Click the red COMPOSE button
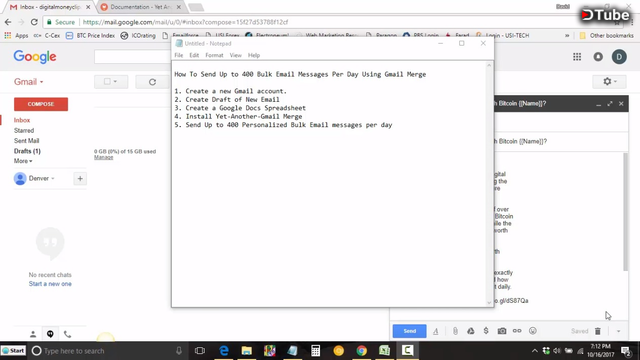640x360 pixels. (41, 104)
